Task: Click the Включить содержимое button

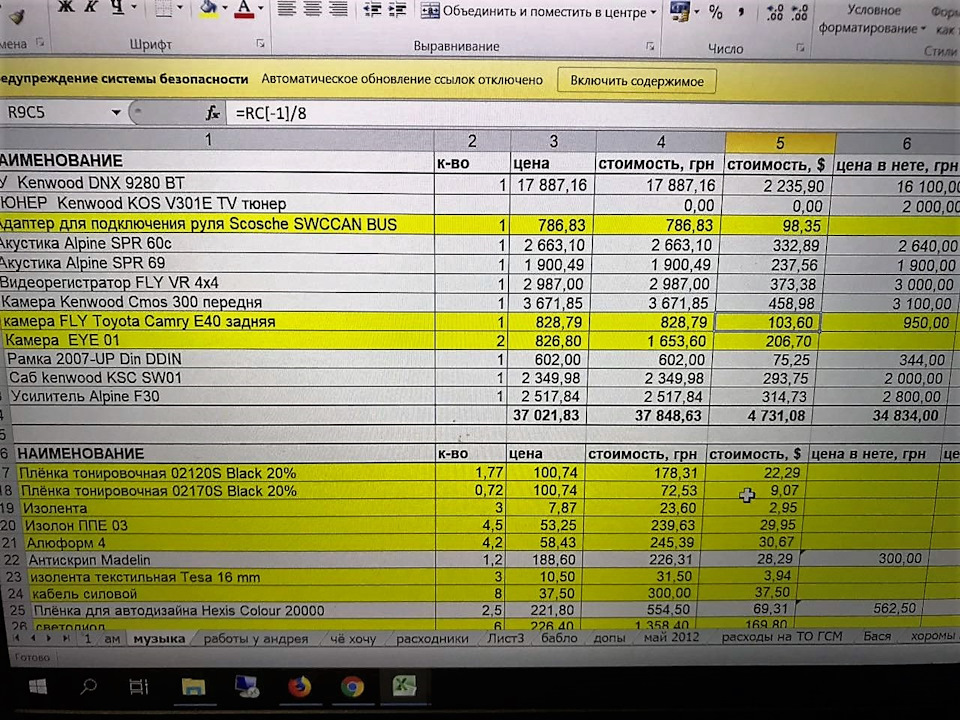Action: coord(637,81)
